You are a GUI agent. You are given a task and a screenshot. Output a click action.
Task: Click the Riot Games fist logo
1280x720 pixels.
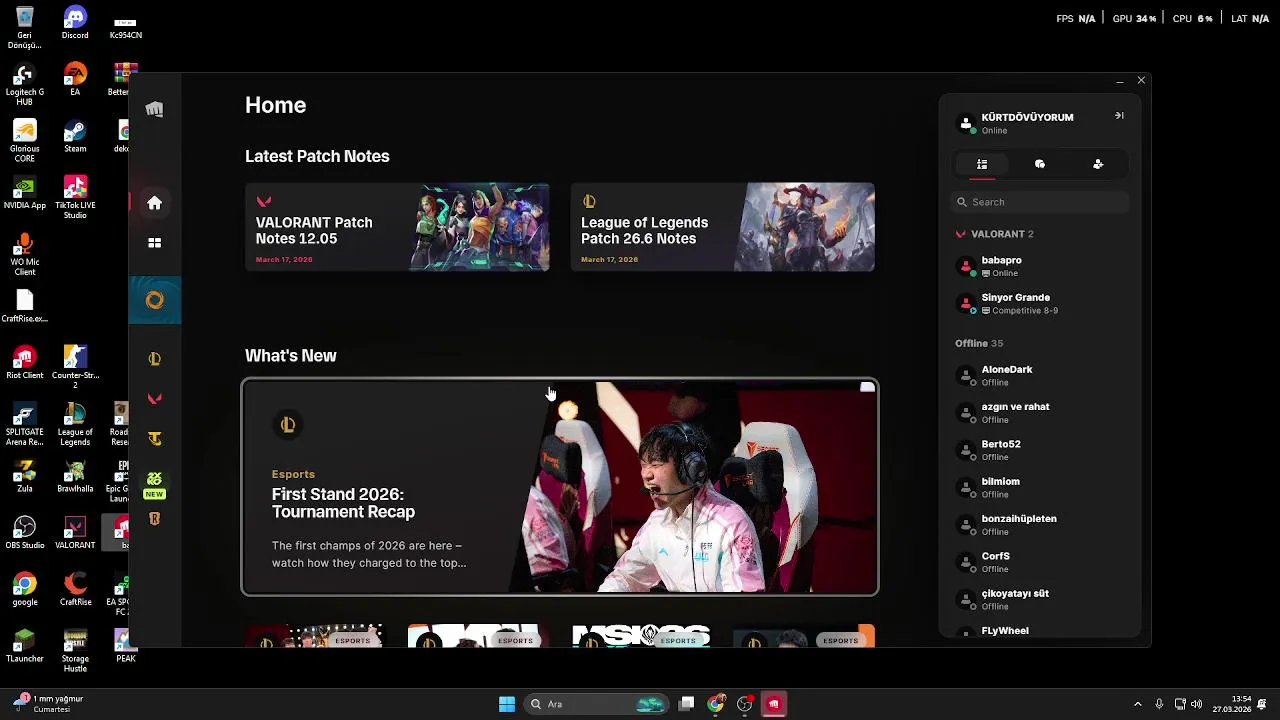coord(154,109)
